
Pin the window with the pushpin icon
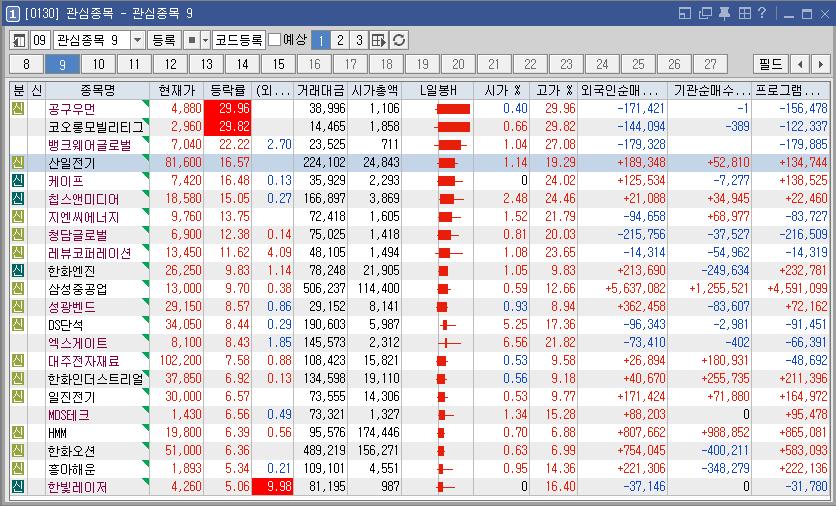[x=724, y=13]
